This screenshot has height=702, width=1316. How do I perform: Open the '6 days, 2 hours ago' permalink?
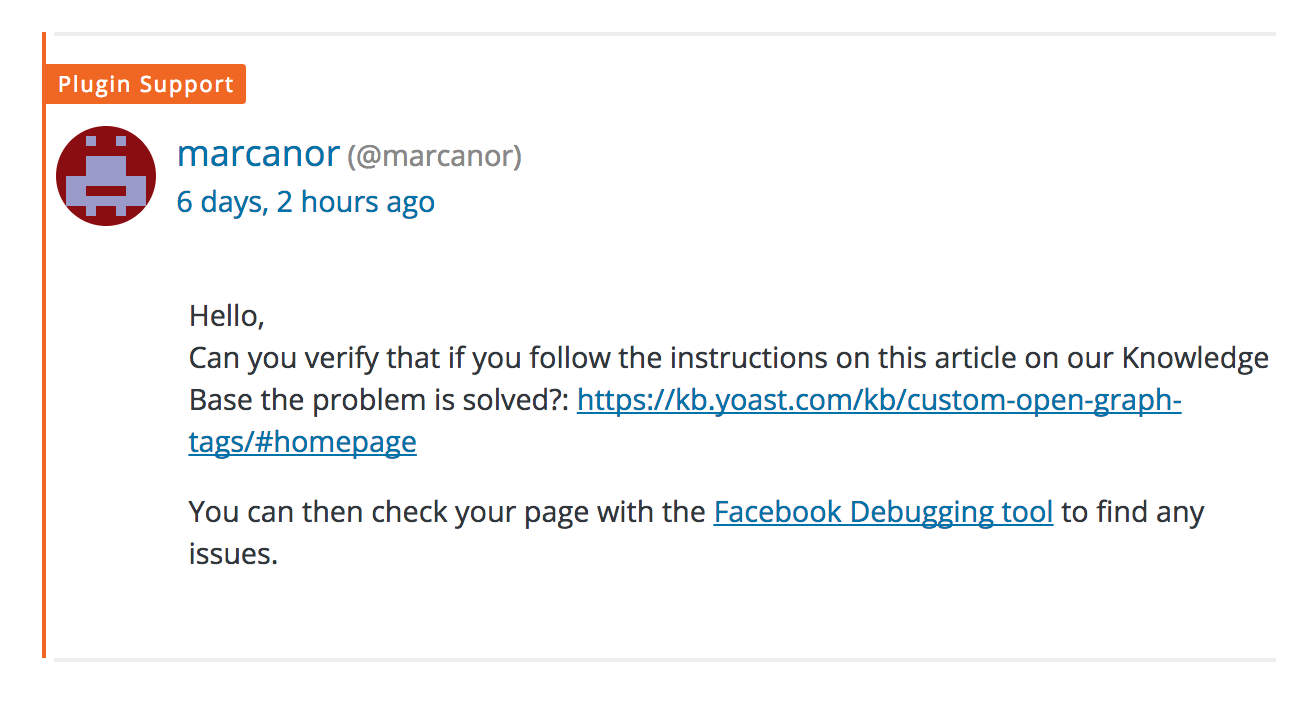tap(305, 202)
